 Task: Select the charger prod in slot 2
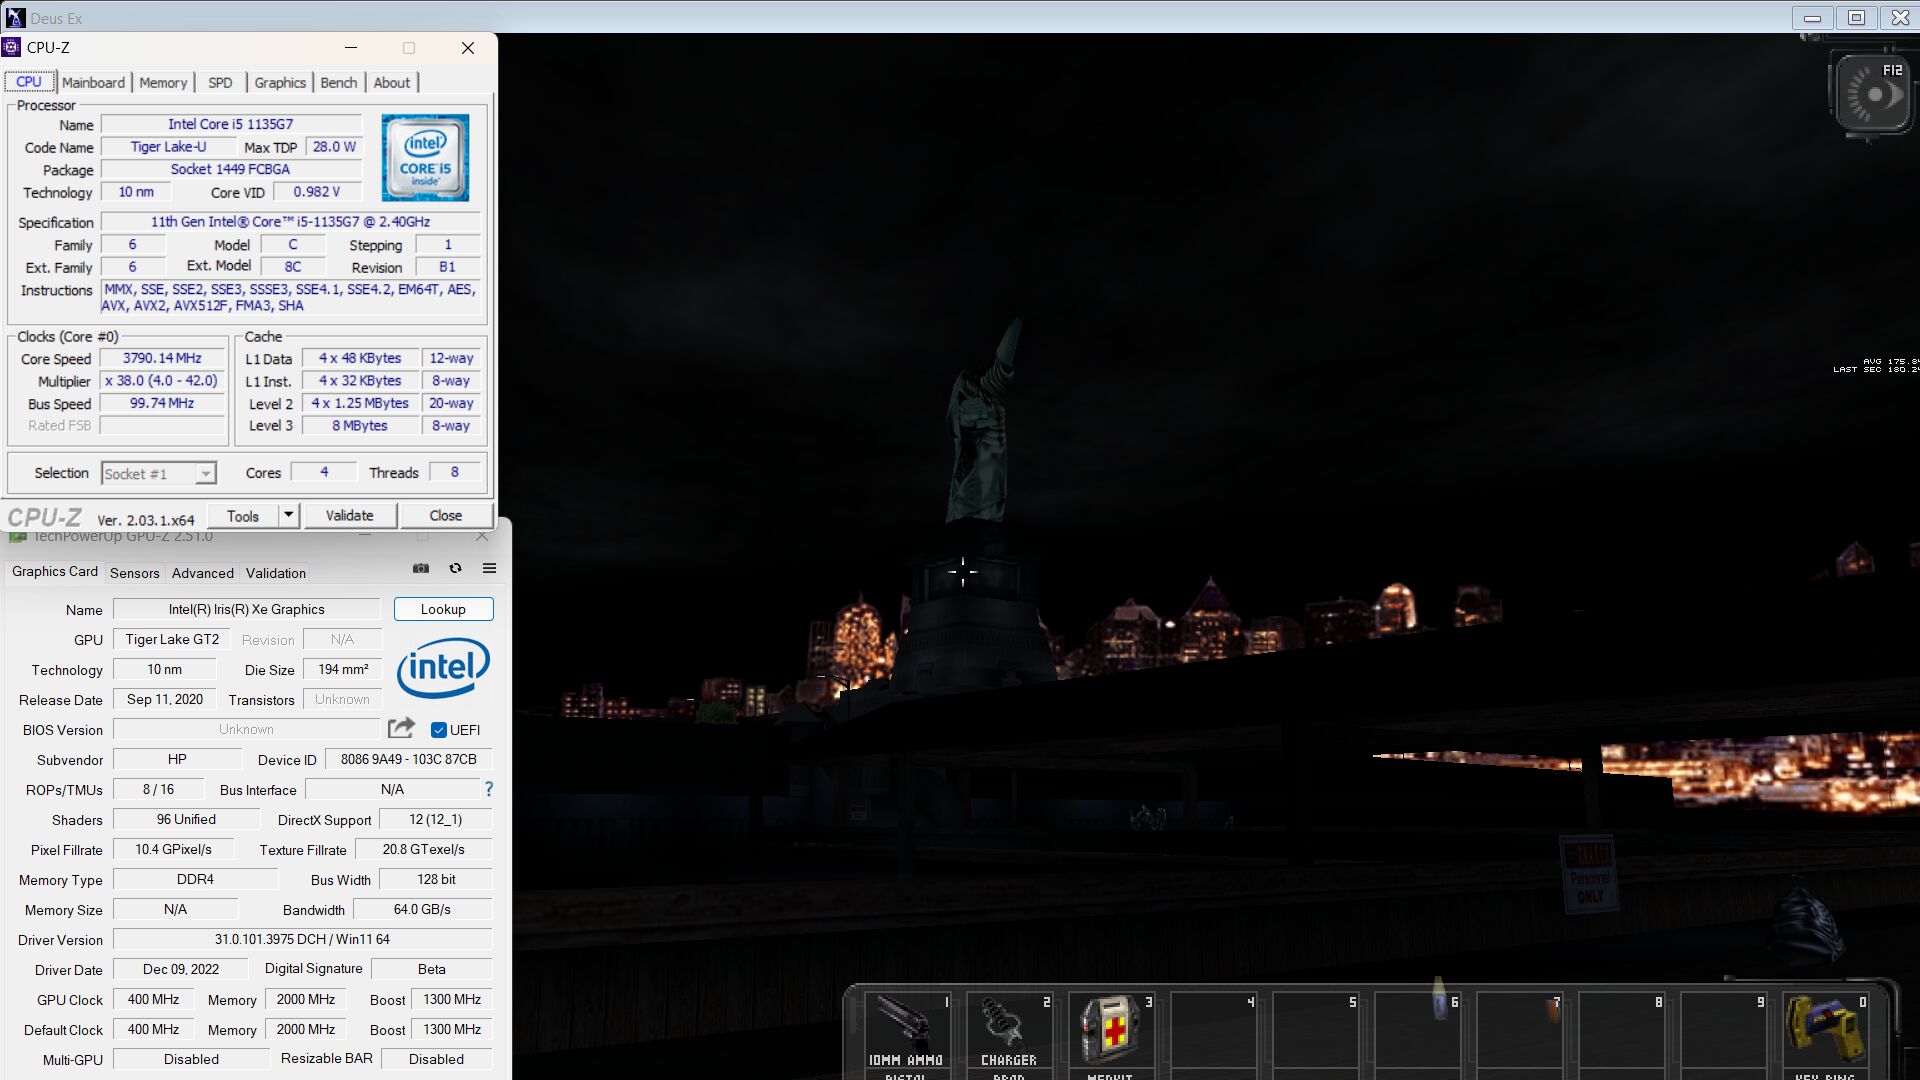click(x=1010, y=1034)
